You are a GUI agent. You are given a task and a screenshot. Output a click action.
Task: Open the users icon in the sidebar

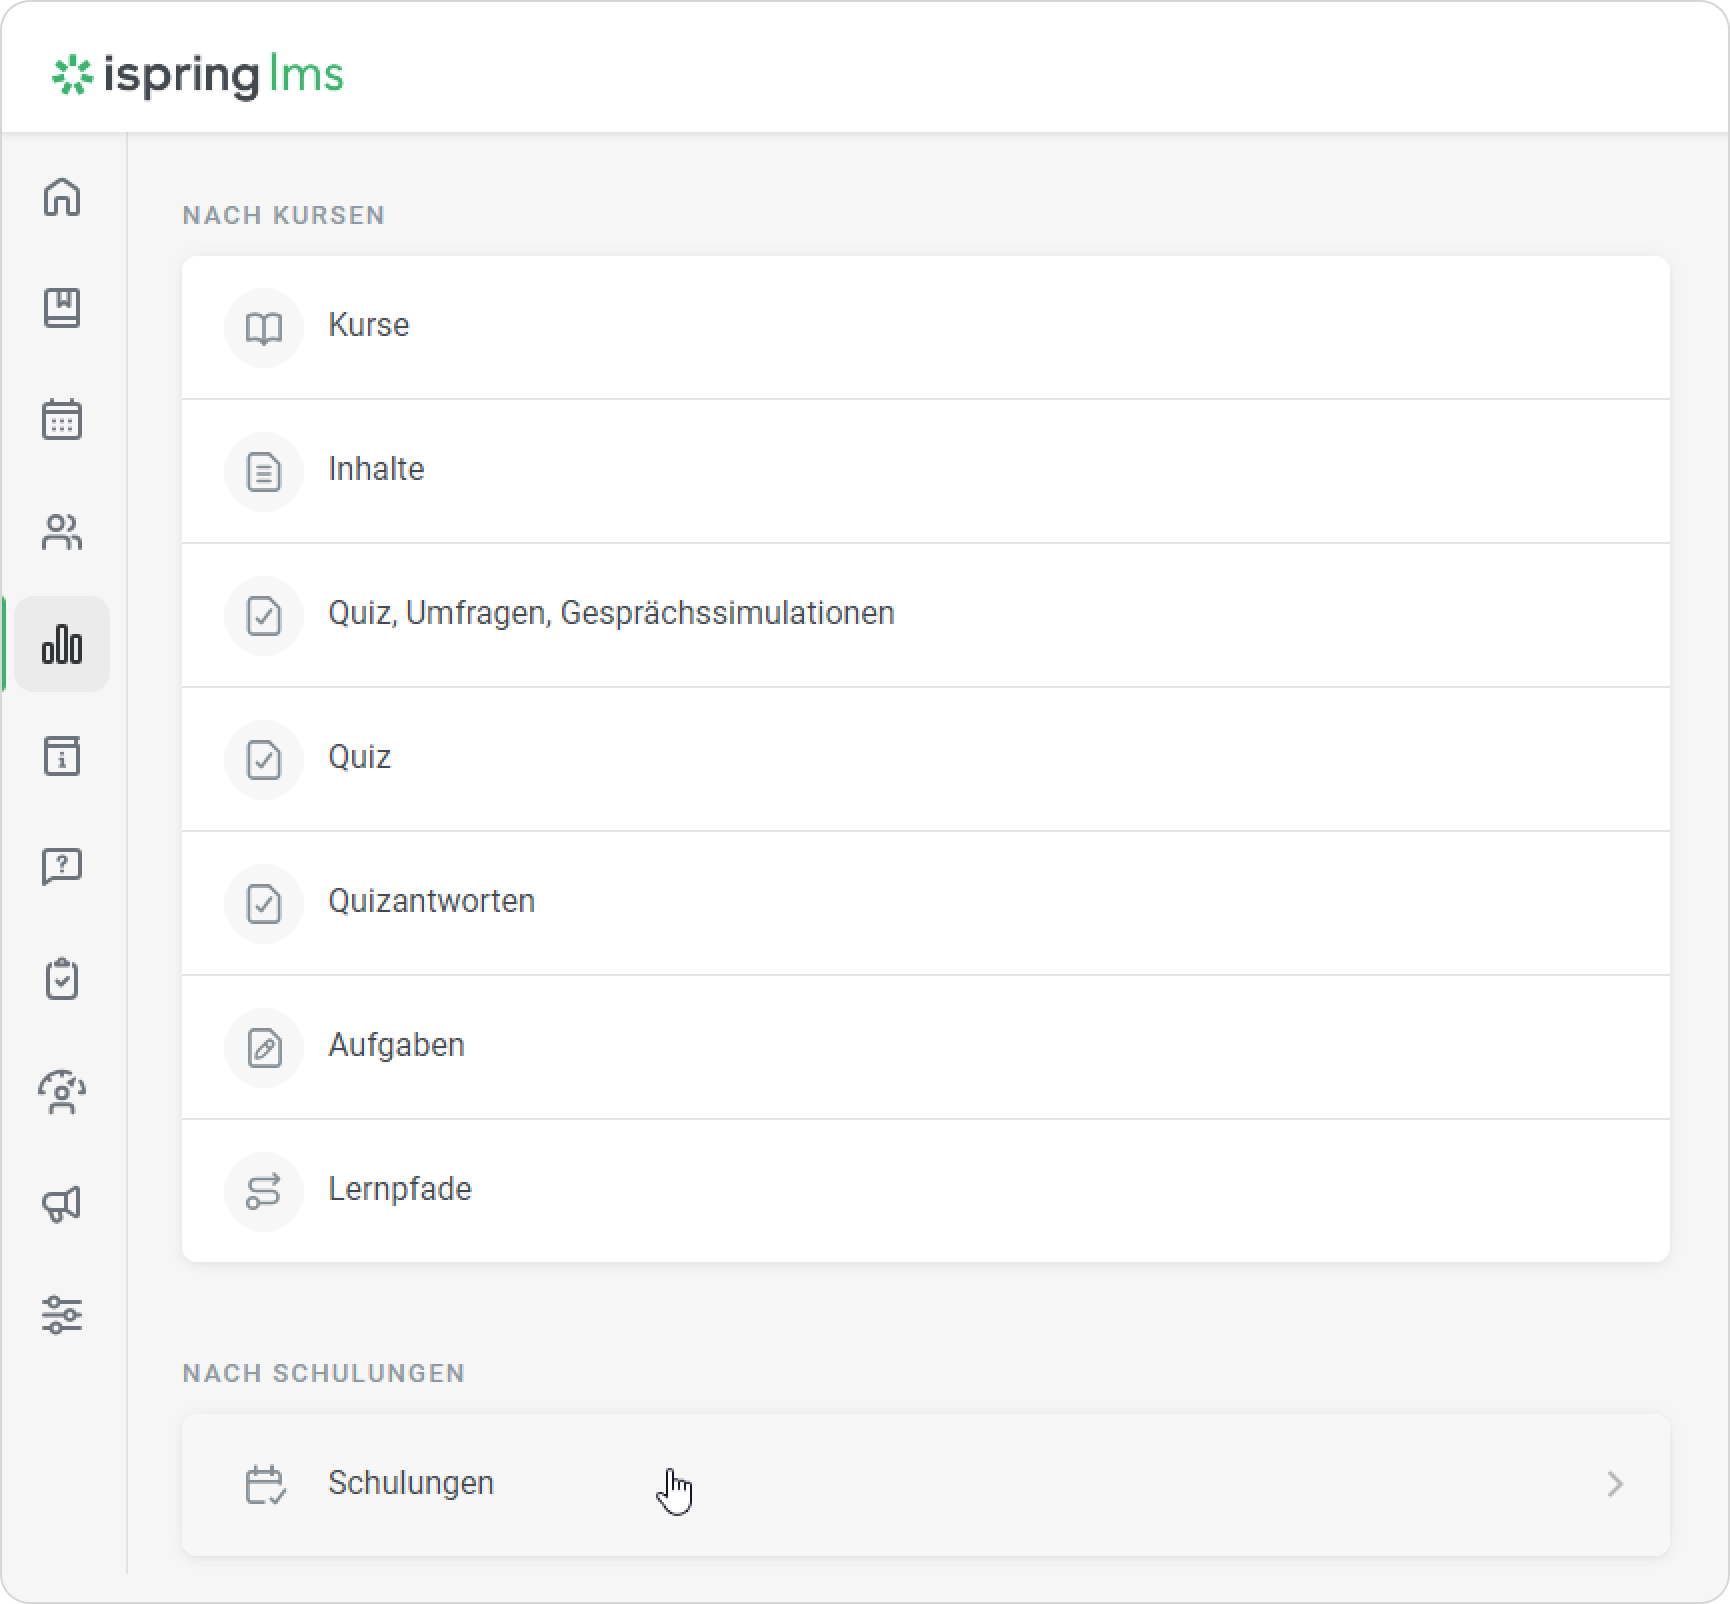[x=62, y=532]
